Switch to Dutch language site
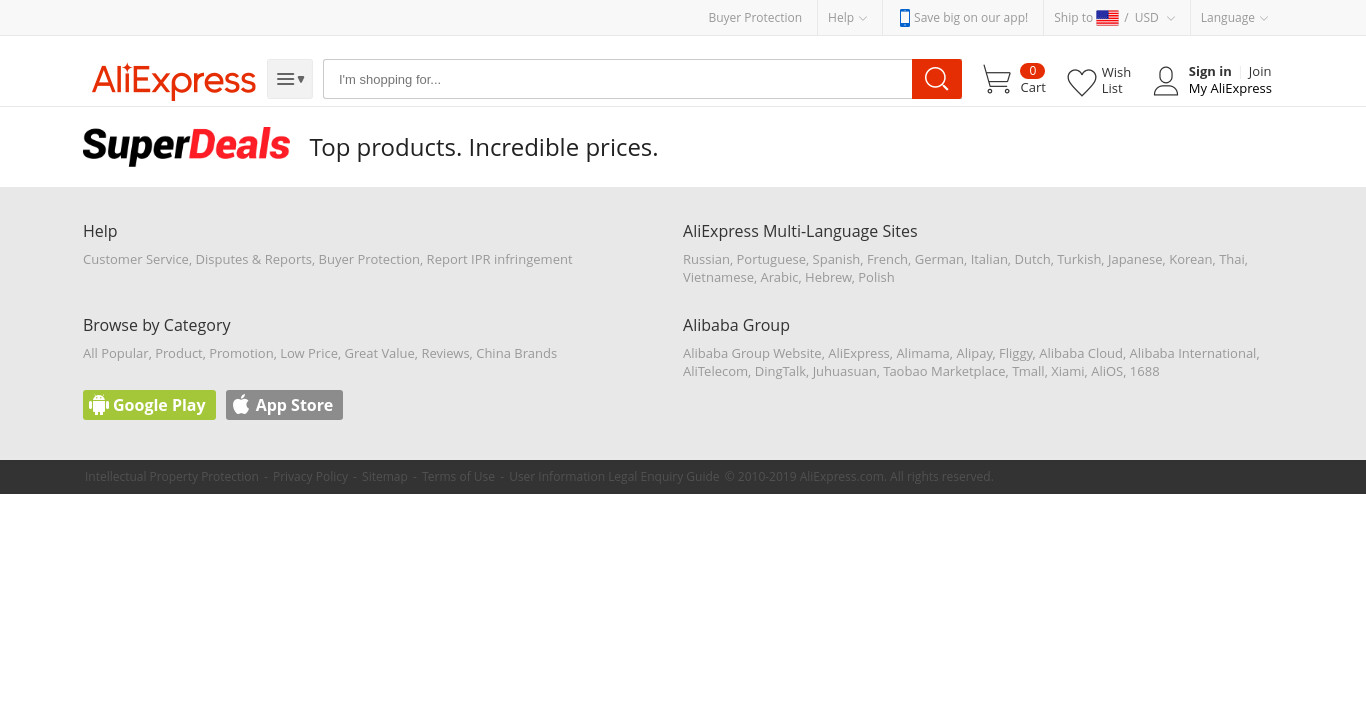 [1032, 259]
